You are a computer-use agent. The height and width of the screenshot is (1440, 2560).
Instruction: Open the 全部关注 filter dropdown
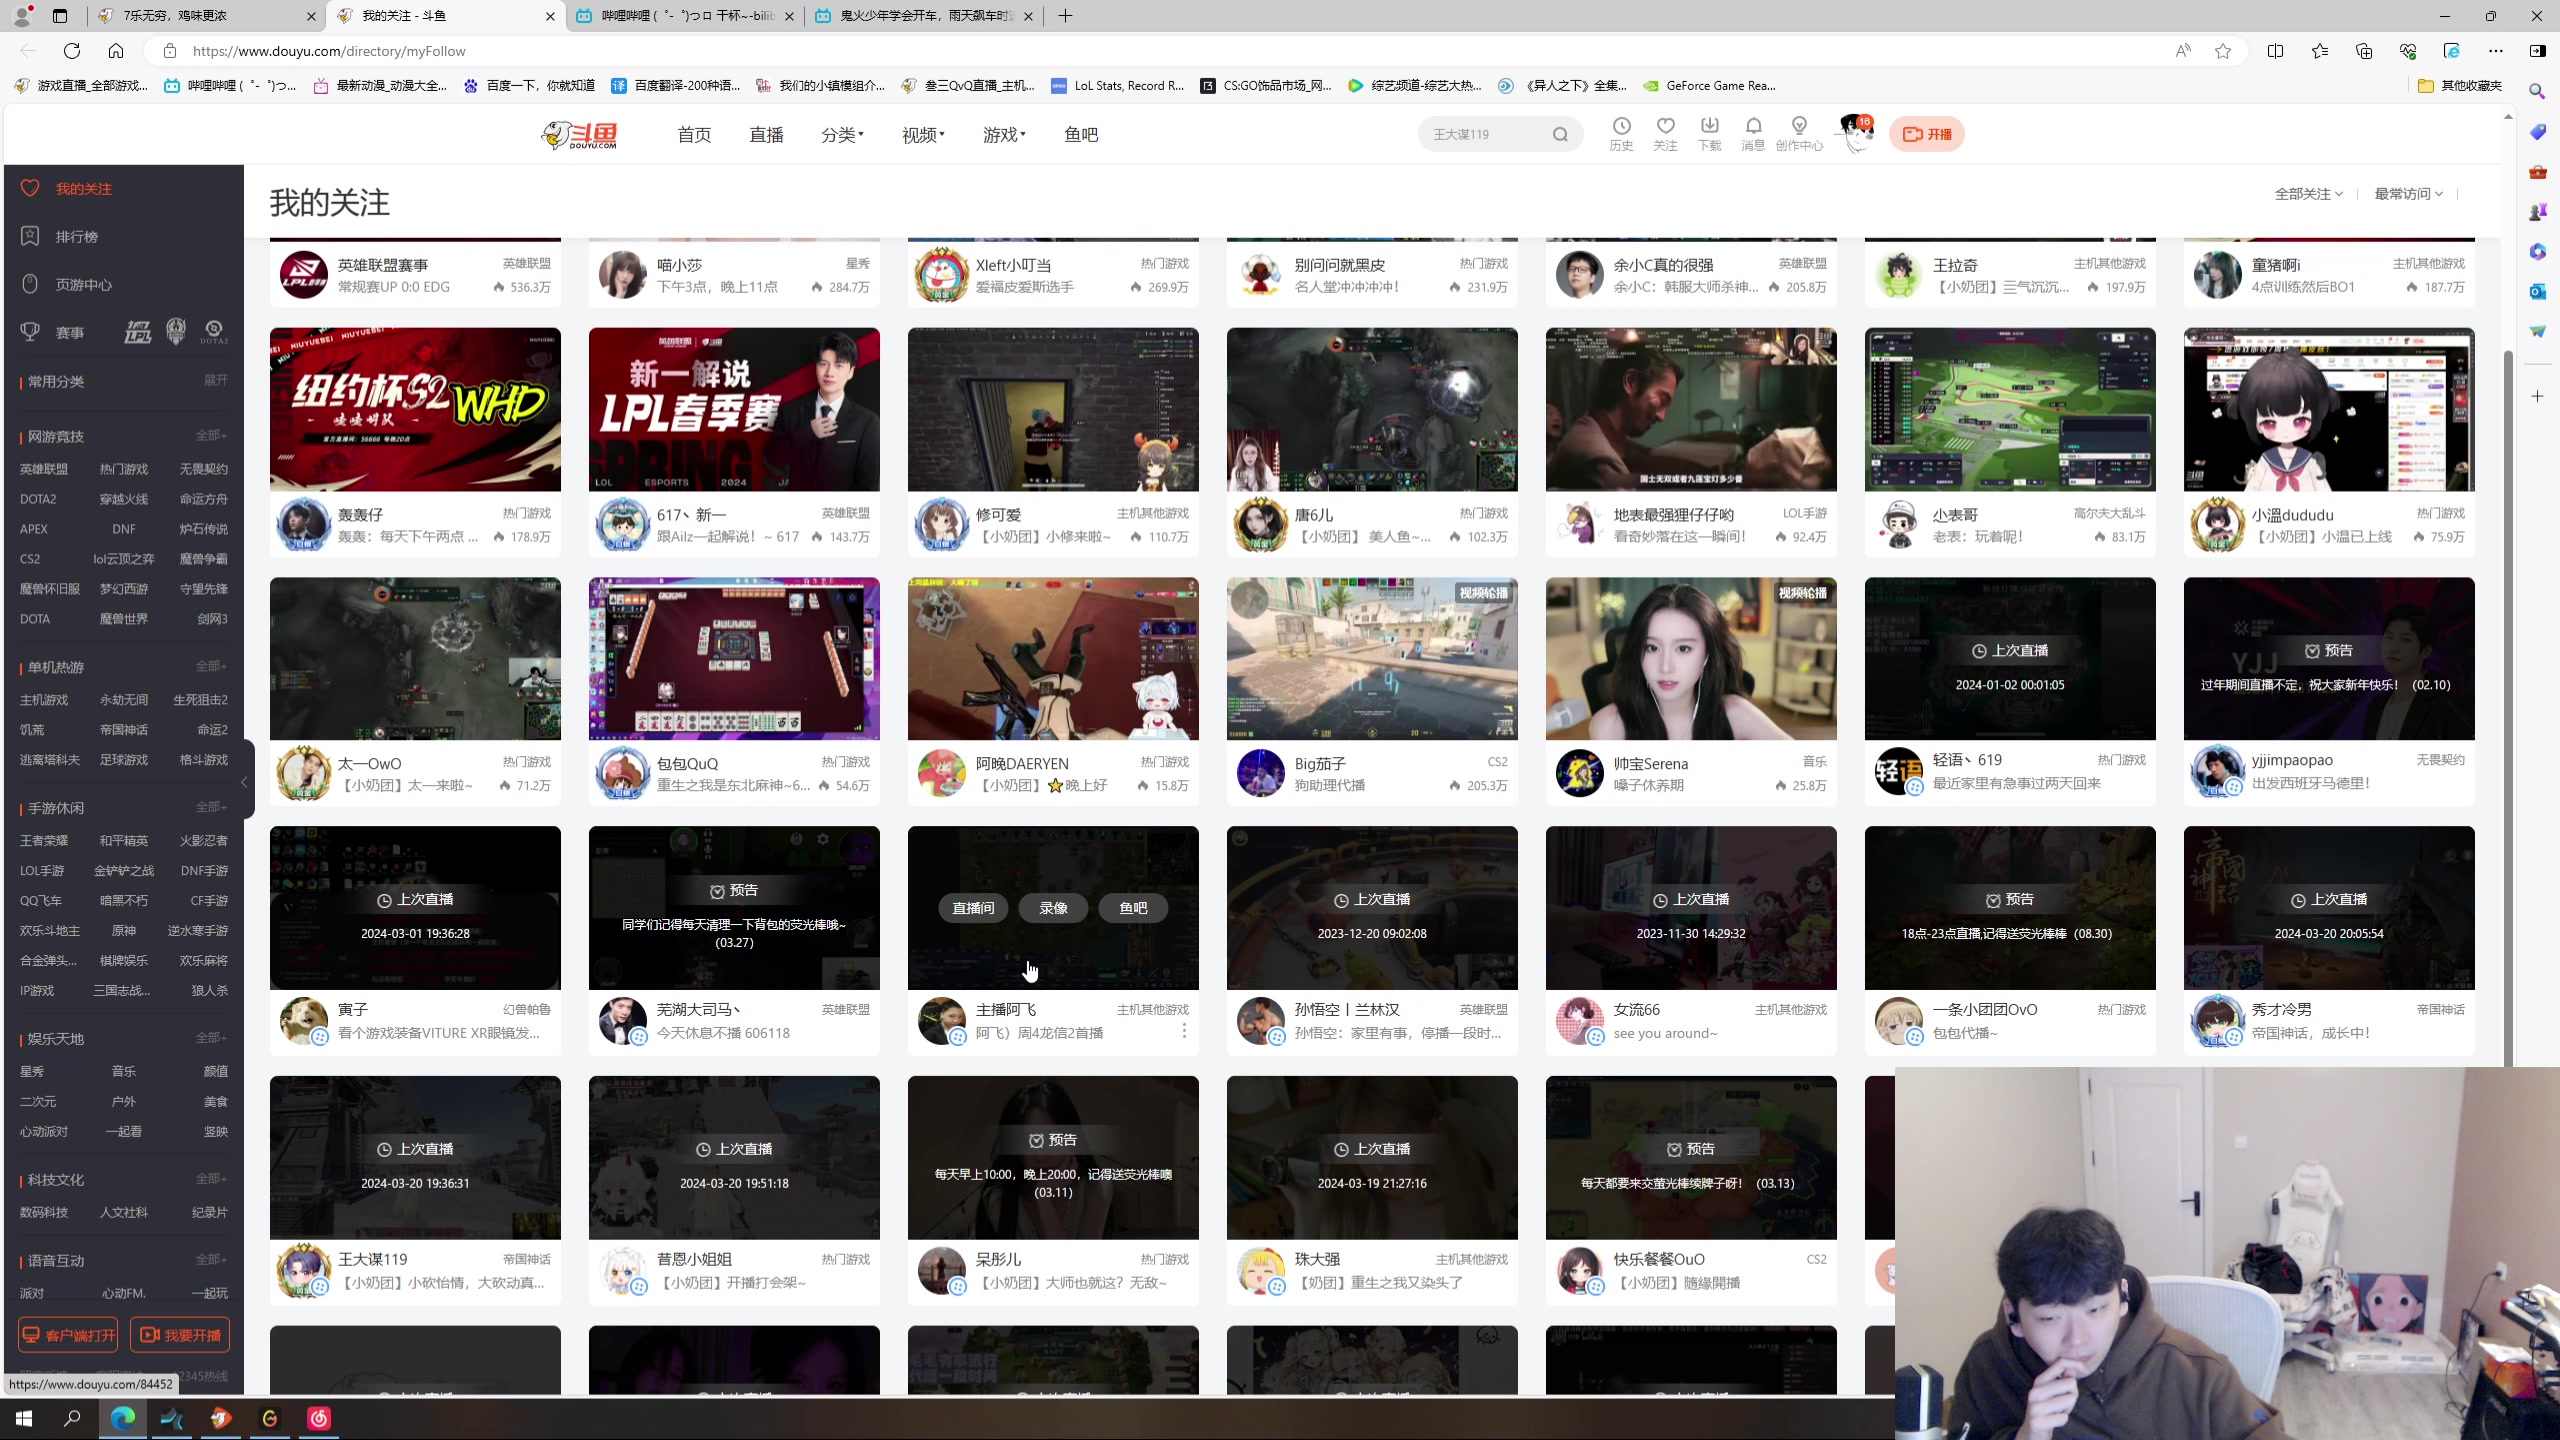tap(2308, 194)
